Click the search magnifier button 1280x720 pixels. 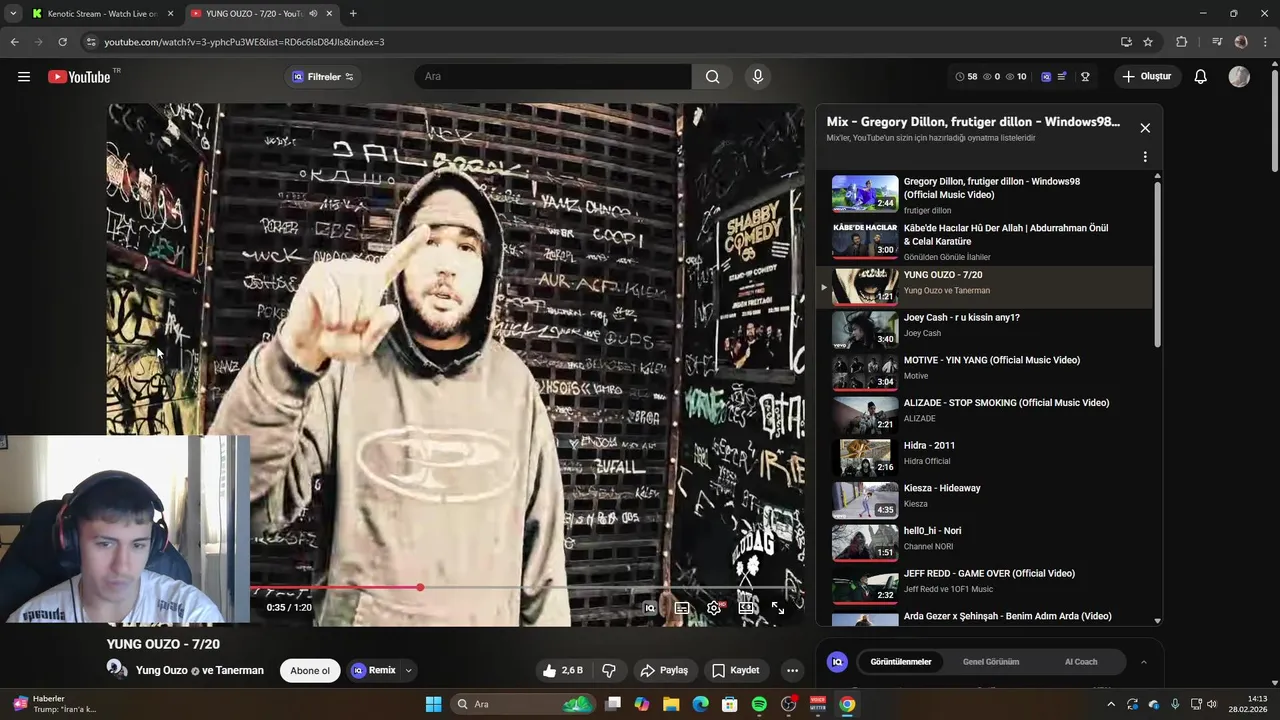pyautogui.click(x=712, y=77)
